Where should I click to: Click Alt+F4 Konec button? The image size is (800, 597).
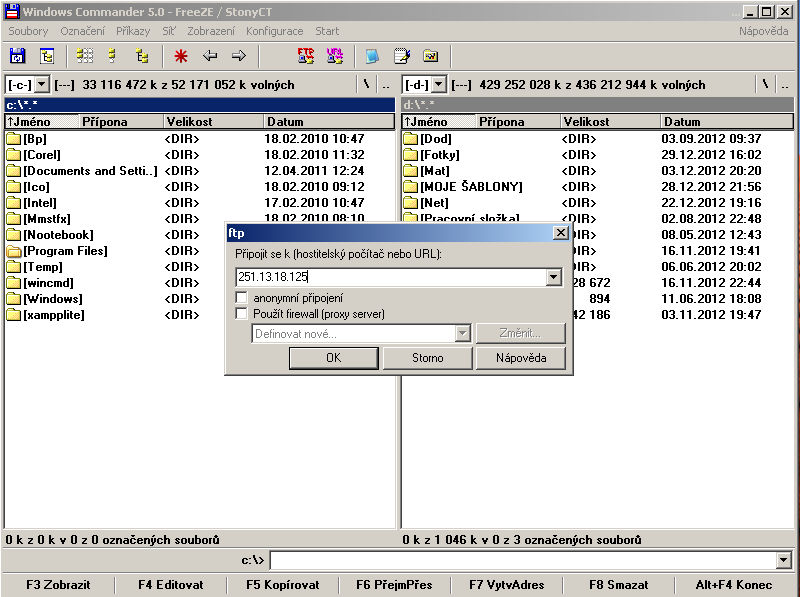pos(734,585)
